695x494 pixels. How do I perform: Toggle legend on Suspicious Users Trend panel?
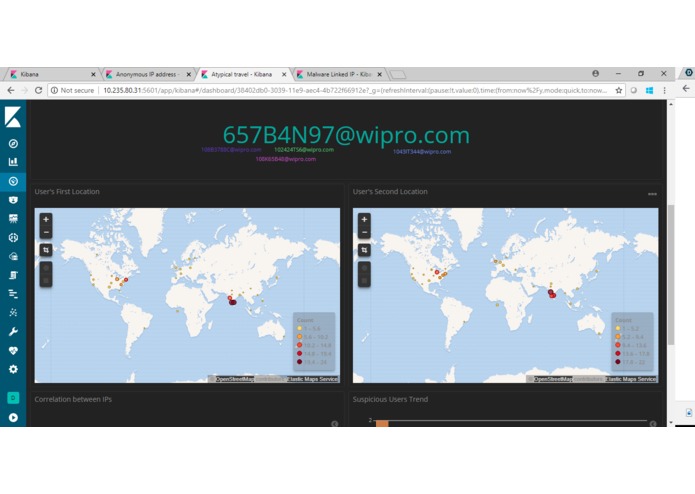[653, 424]
